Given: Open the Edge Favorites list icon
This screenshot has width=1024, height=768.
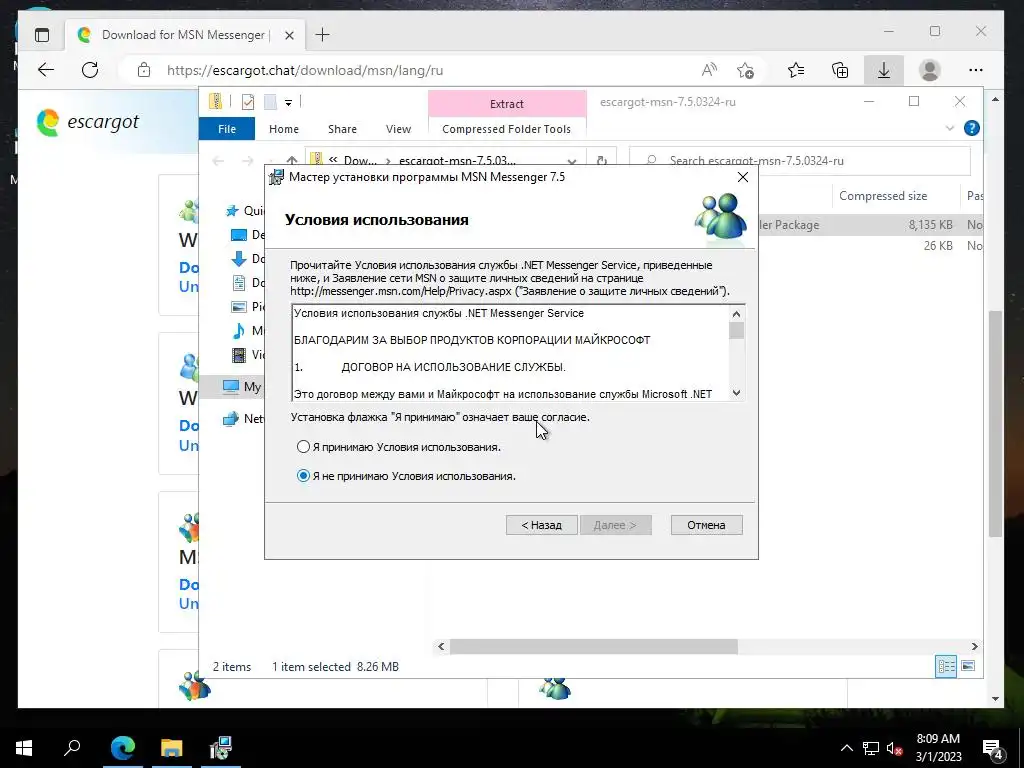Looking at the screenshot, I should 796,70.
